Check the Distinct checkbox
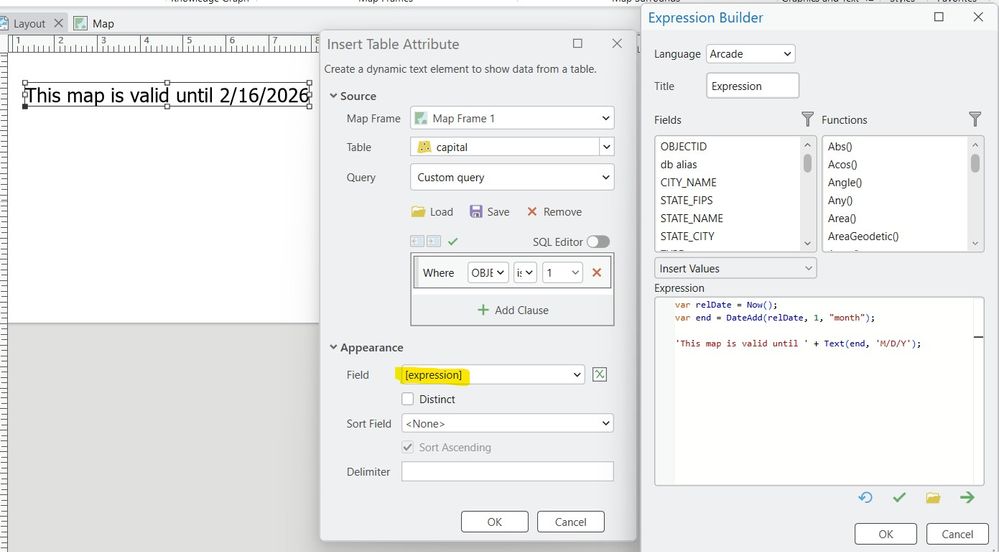Image resolution: width=999 pixels, height=552 pixels. 408,399
